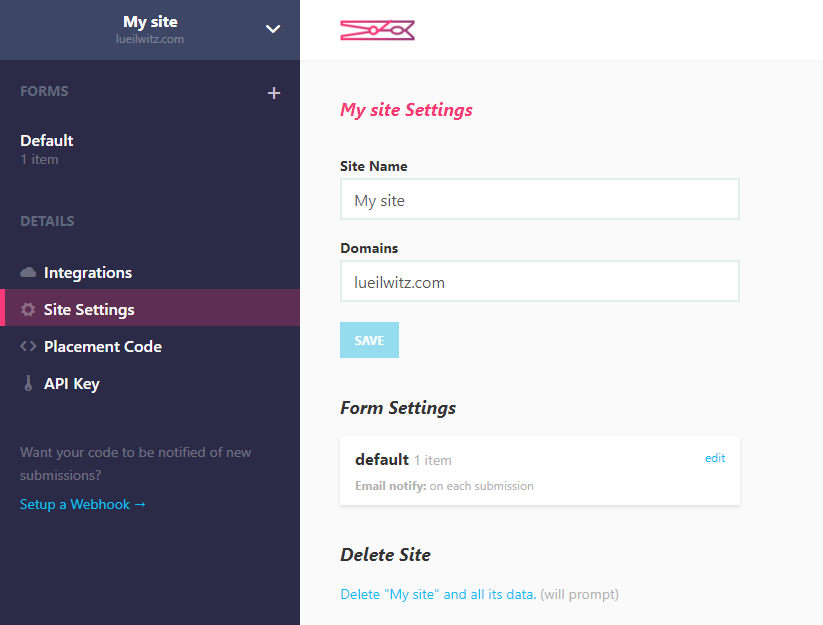Click the default form settings card
The width and height of the screenshot is (823, 625).
[540, 471]
